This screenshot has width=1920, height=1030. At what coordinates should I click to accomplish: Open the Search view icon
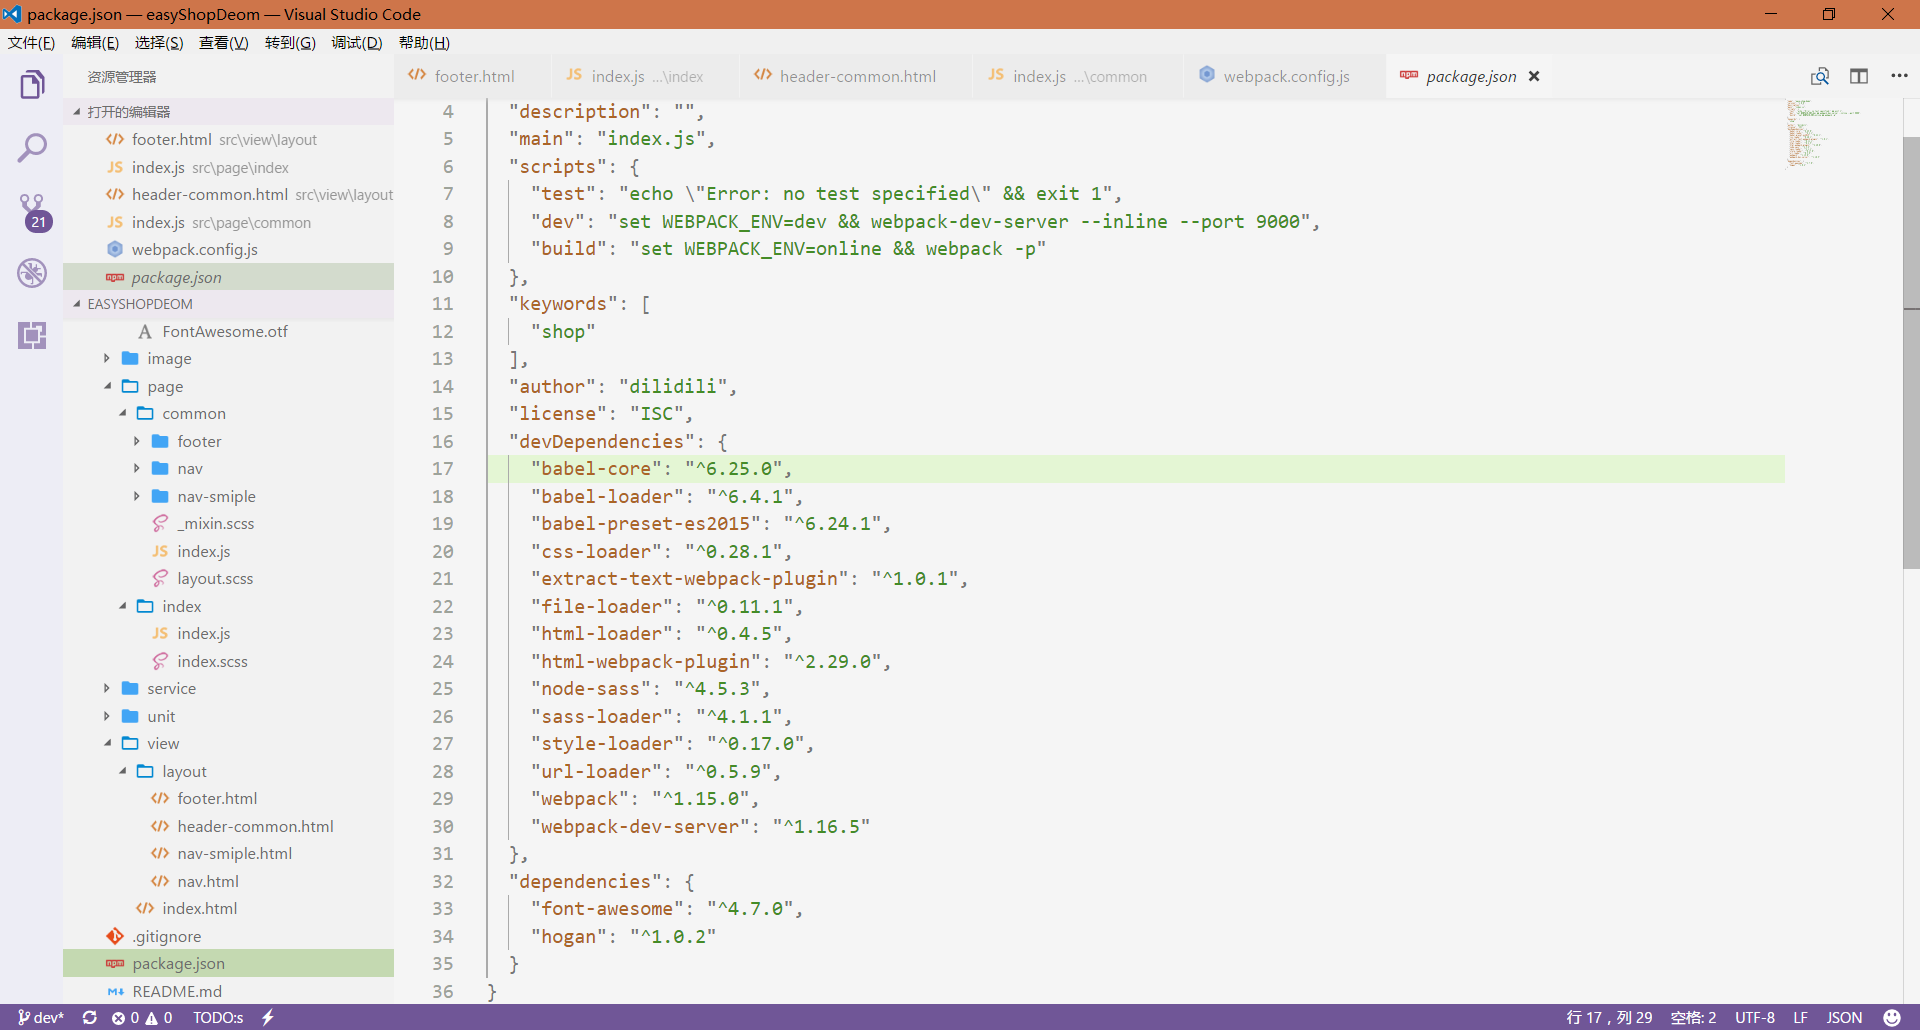click(x=32, y=148)
